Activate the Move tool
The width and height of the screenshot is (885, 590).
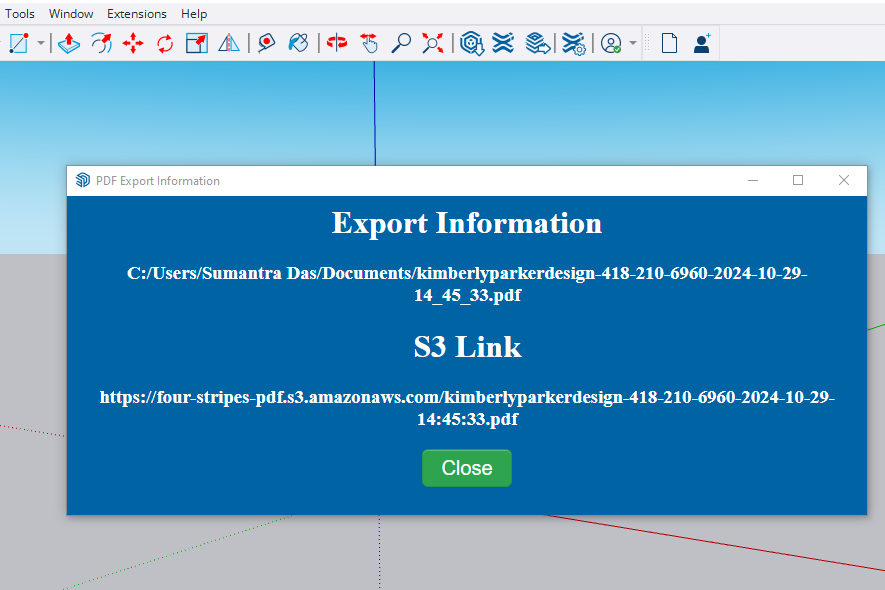point(132,43)
